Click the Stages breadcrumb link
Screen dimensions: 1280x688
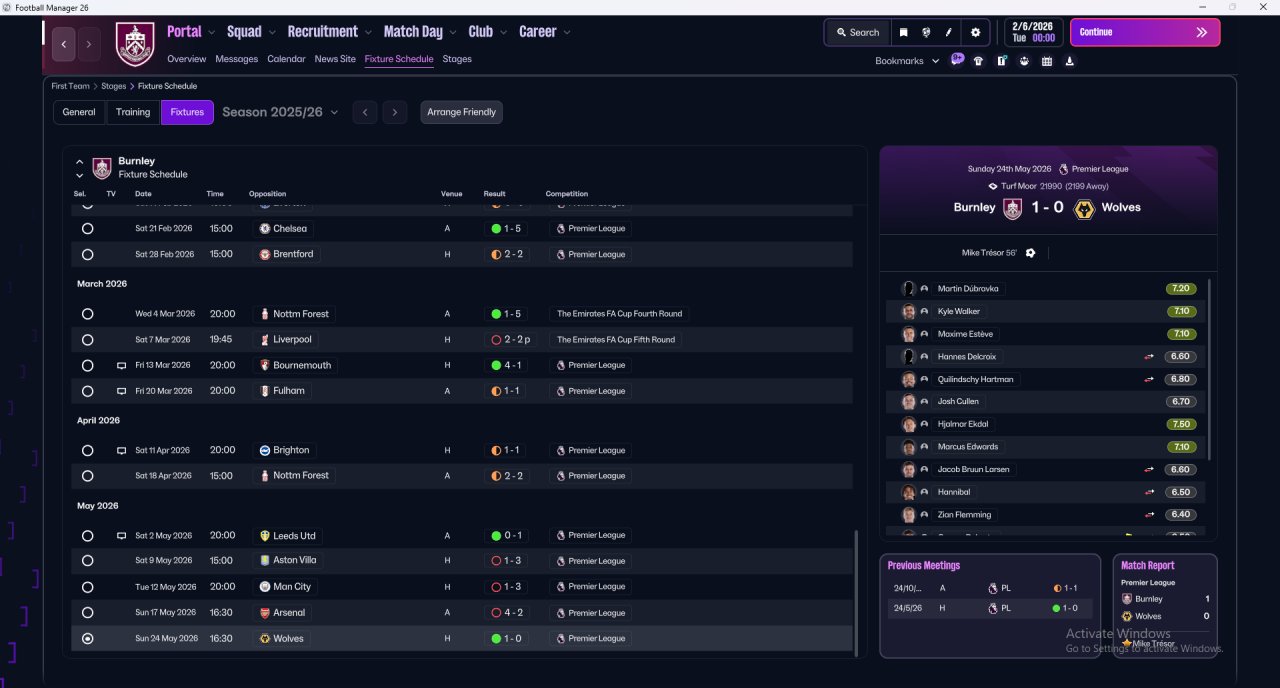pos(113,86)
